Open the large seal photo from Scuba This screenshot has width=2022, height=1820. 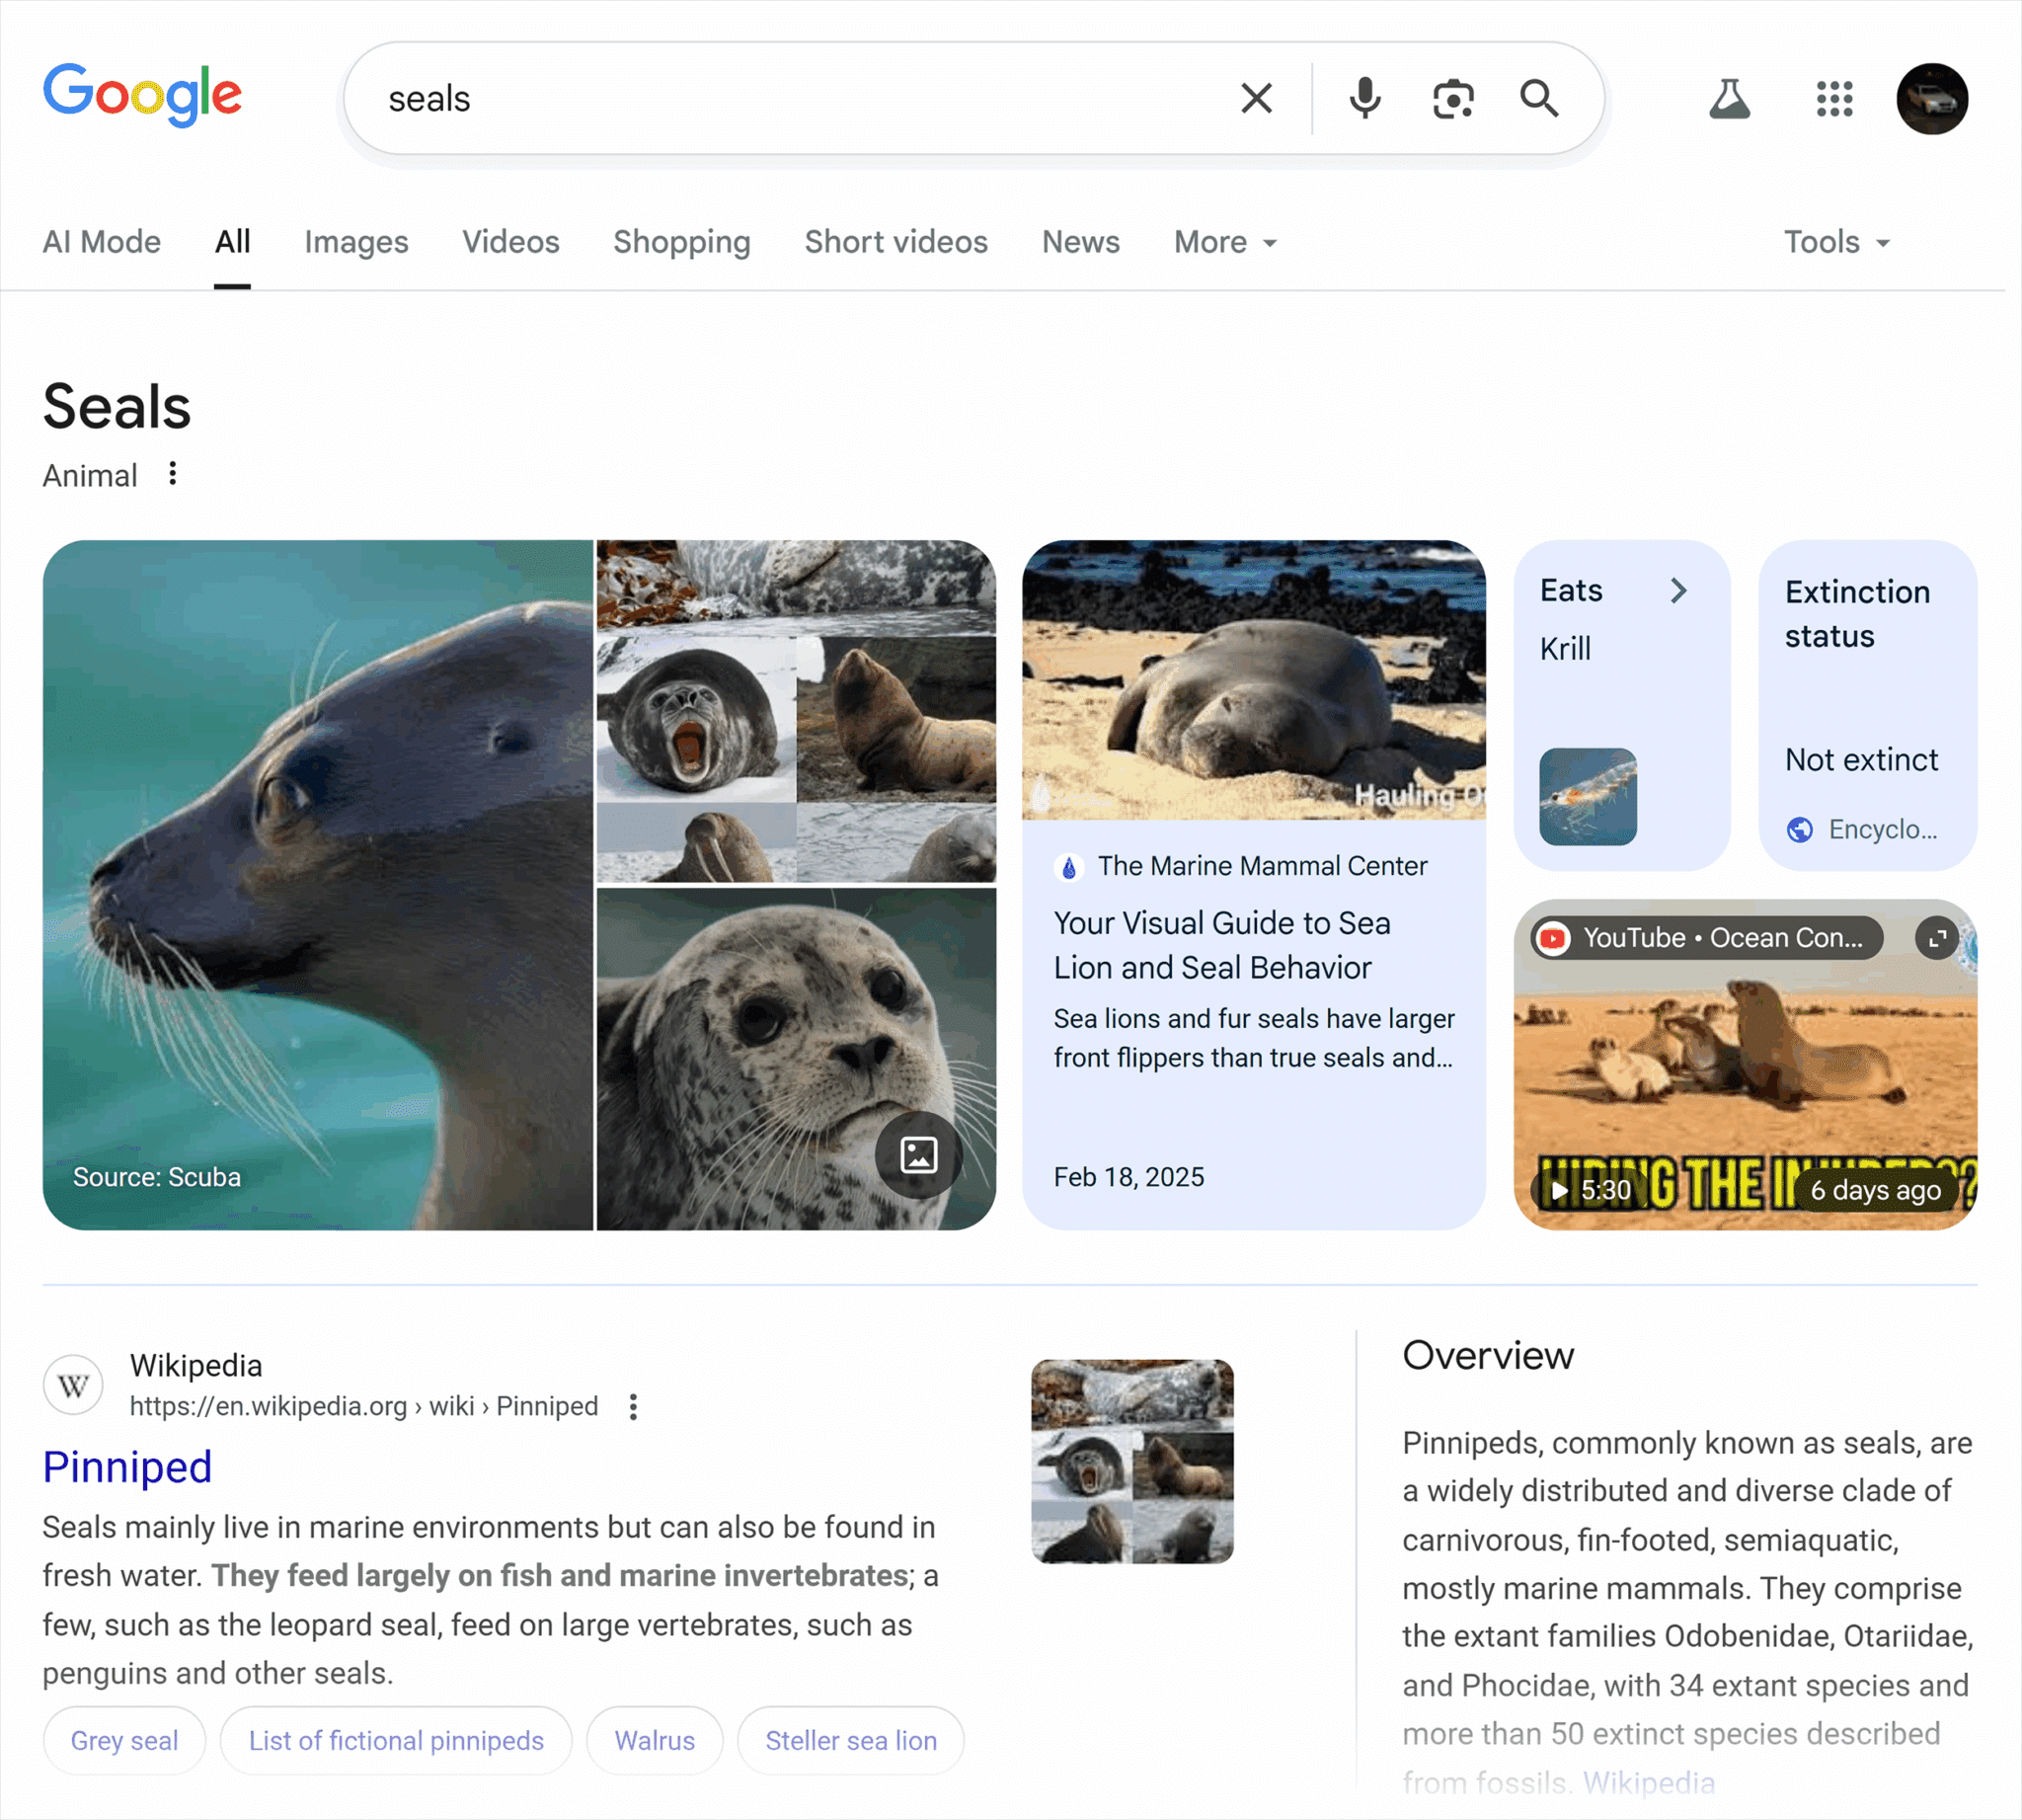pos(318,885)
